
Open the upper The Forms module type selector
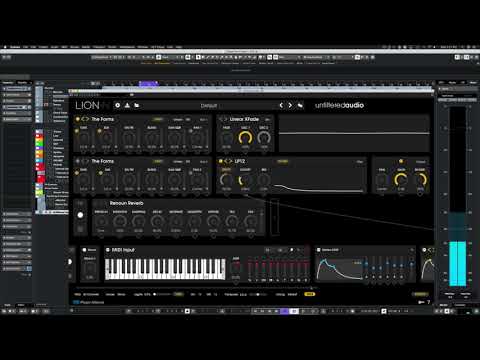click(x=103, y=119)
